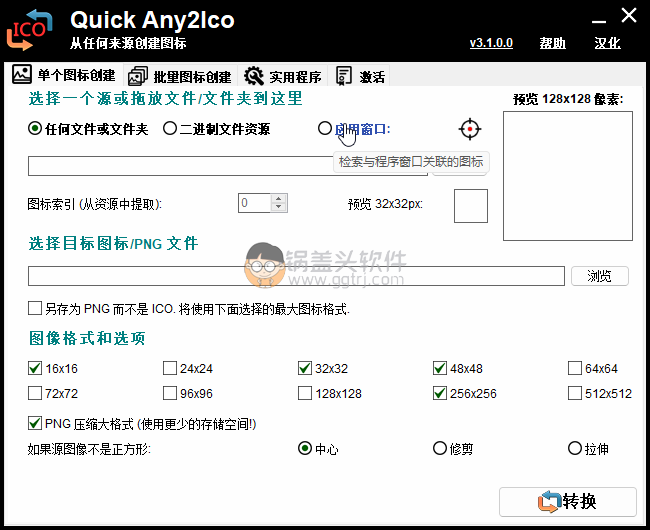Disable PNG 压缩大格式 checkbox
The width and height of the screenshot is (650, 530).
pyautogui.click(x=35, y=424)
